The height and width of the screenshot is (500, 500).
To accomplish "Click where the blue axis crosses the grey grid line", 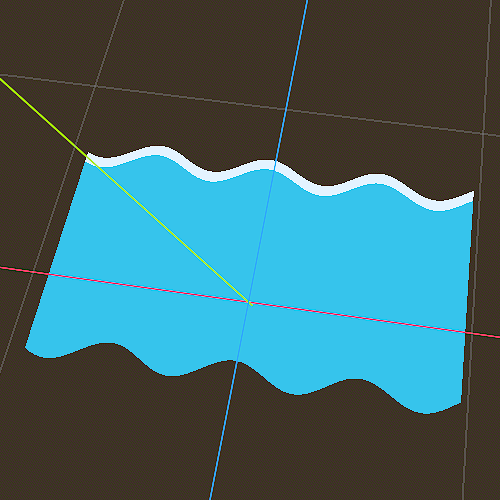I will pyautogui.click(x=285, y=109).
